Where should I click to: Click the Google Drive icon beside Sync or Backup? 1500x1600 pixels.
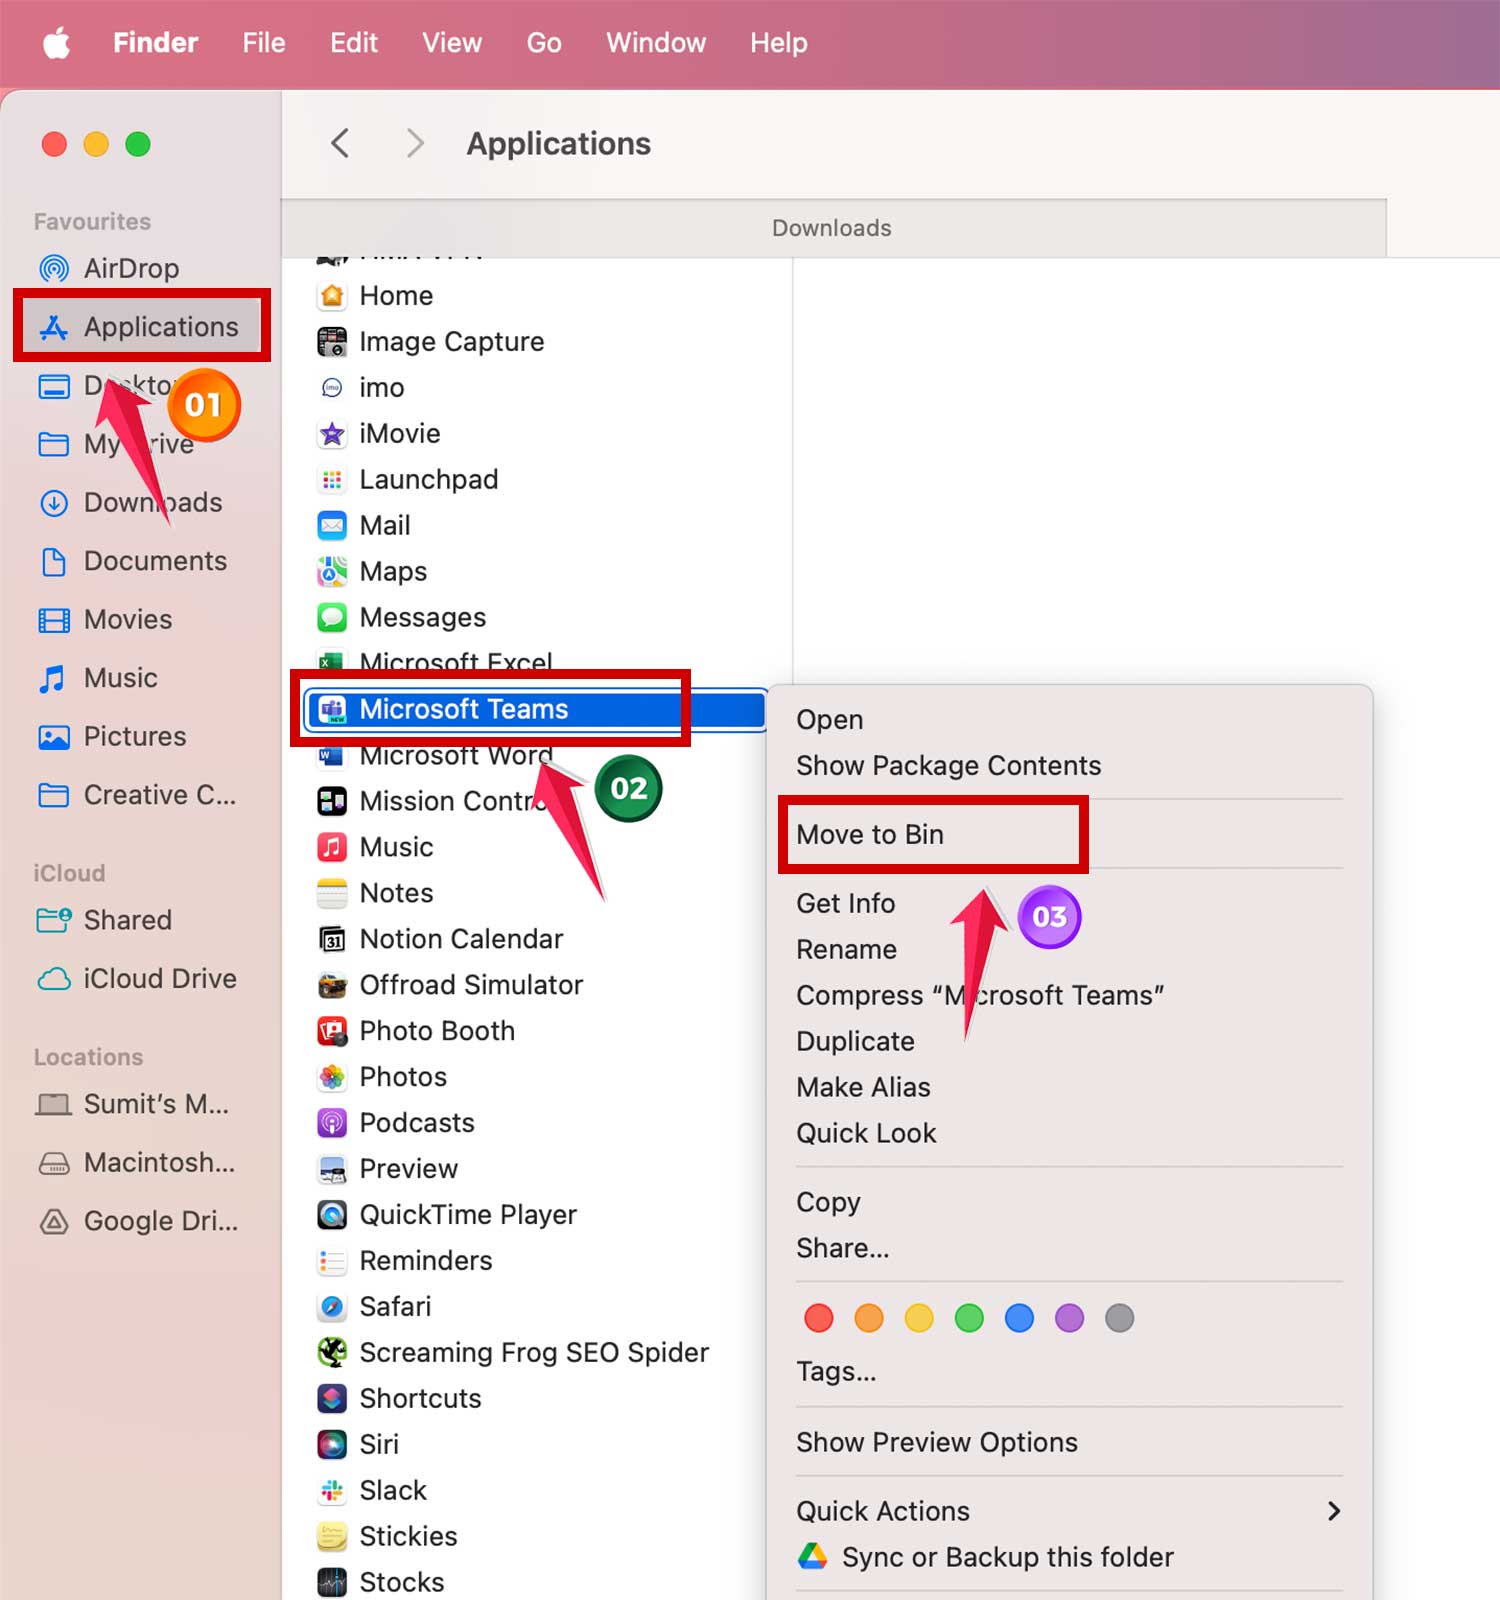(x=813, y=1556)
